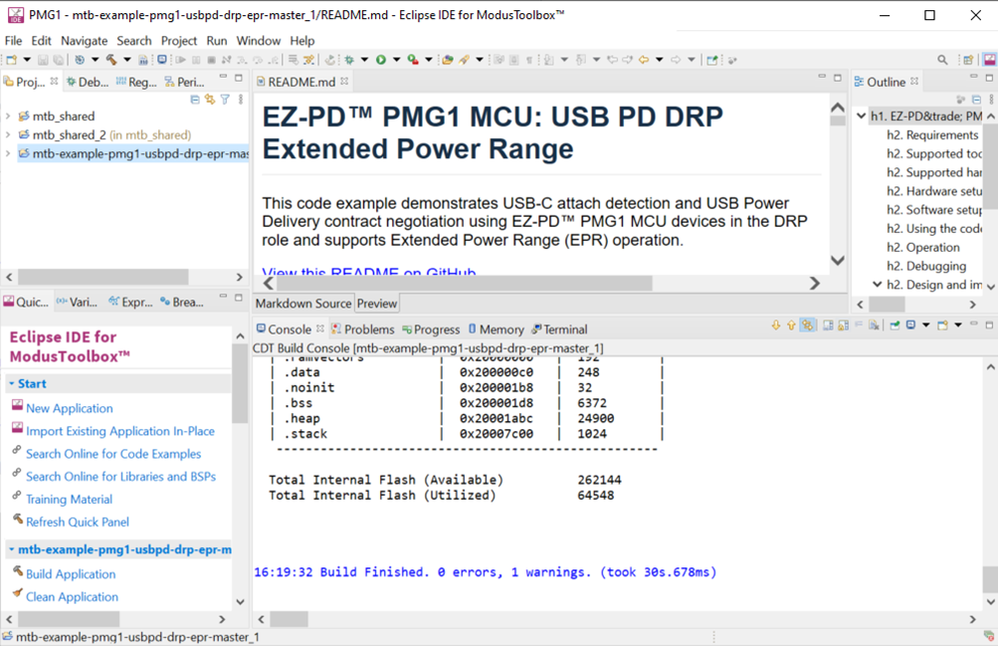Viewport: 998px width, 646px height.
Task: Toggle Pin Console icon
Action: point(895,325)
